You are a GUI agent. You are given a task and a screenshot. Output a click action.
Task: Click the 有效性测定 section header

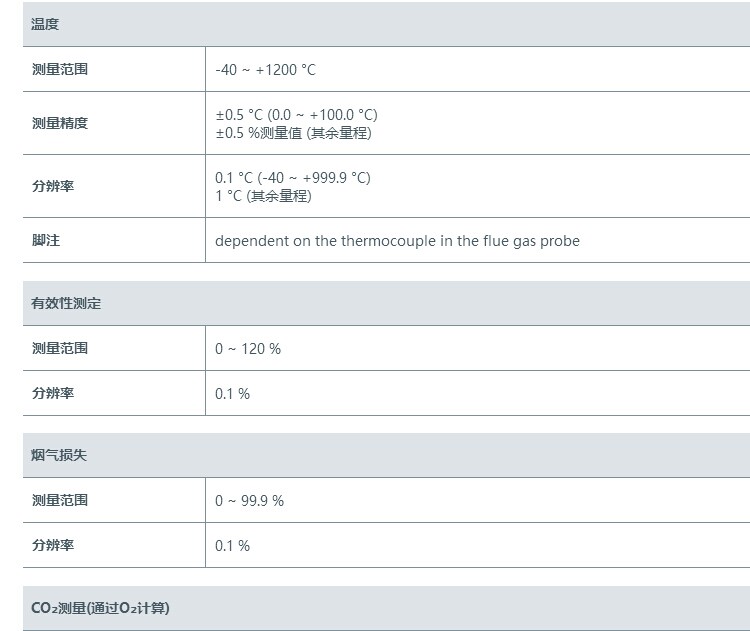click(x=66, y=303)
